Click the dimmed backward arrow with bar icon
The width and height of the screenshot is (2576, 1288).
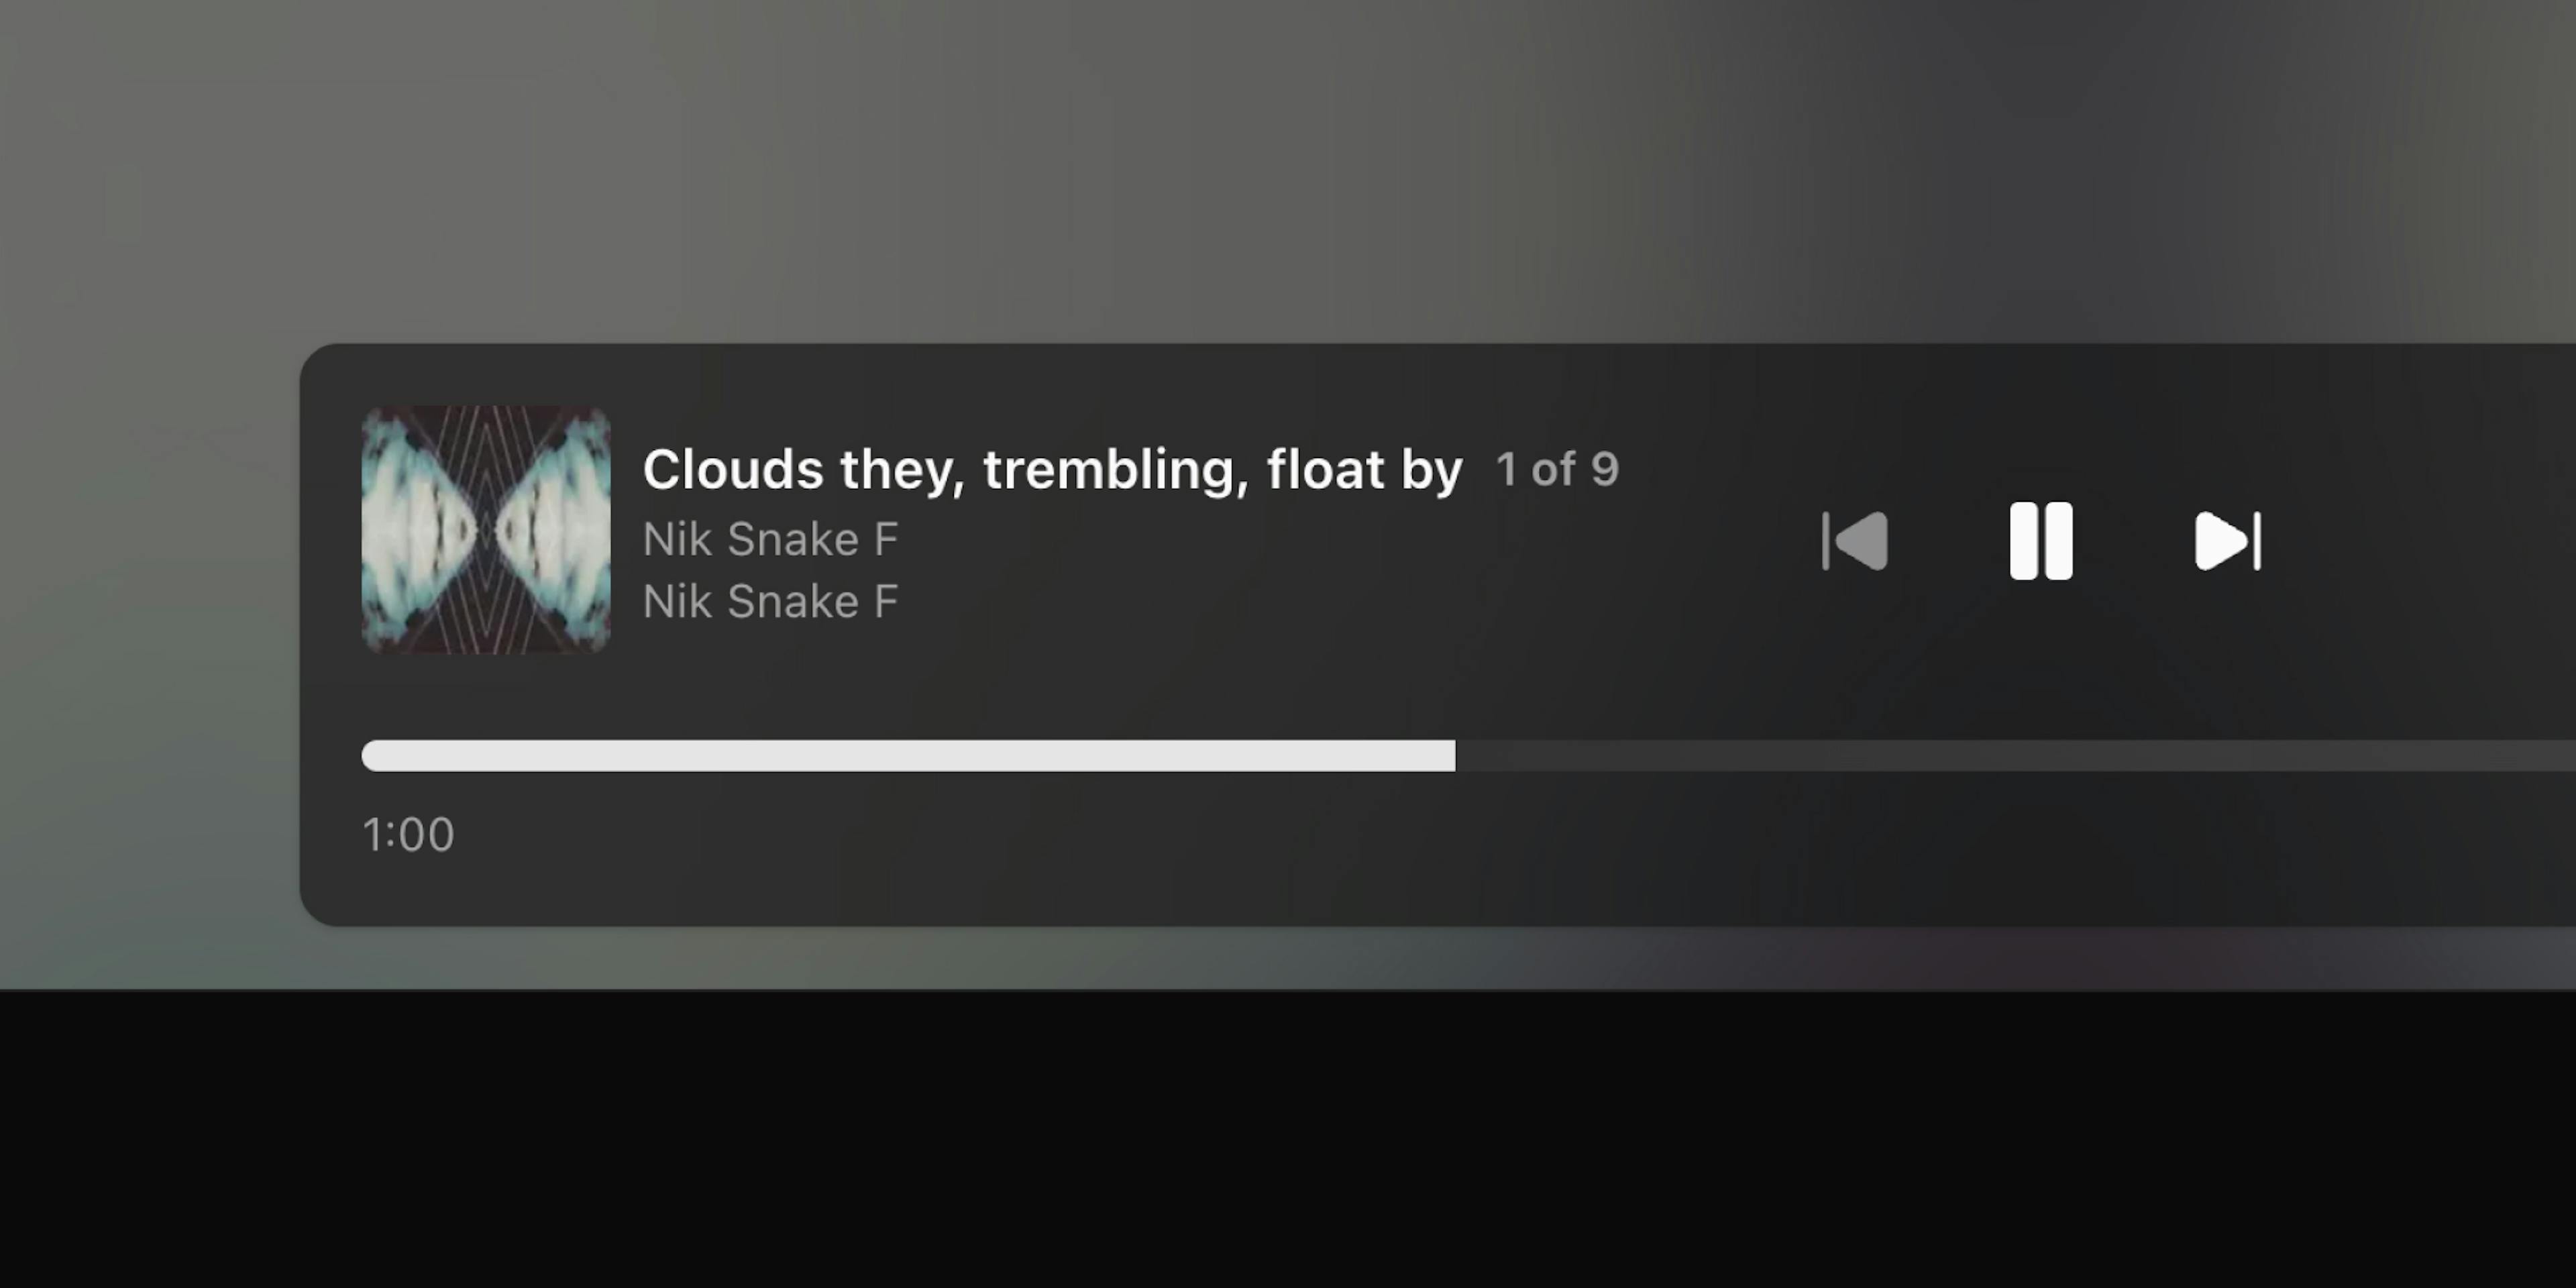1855,541
